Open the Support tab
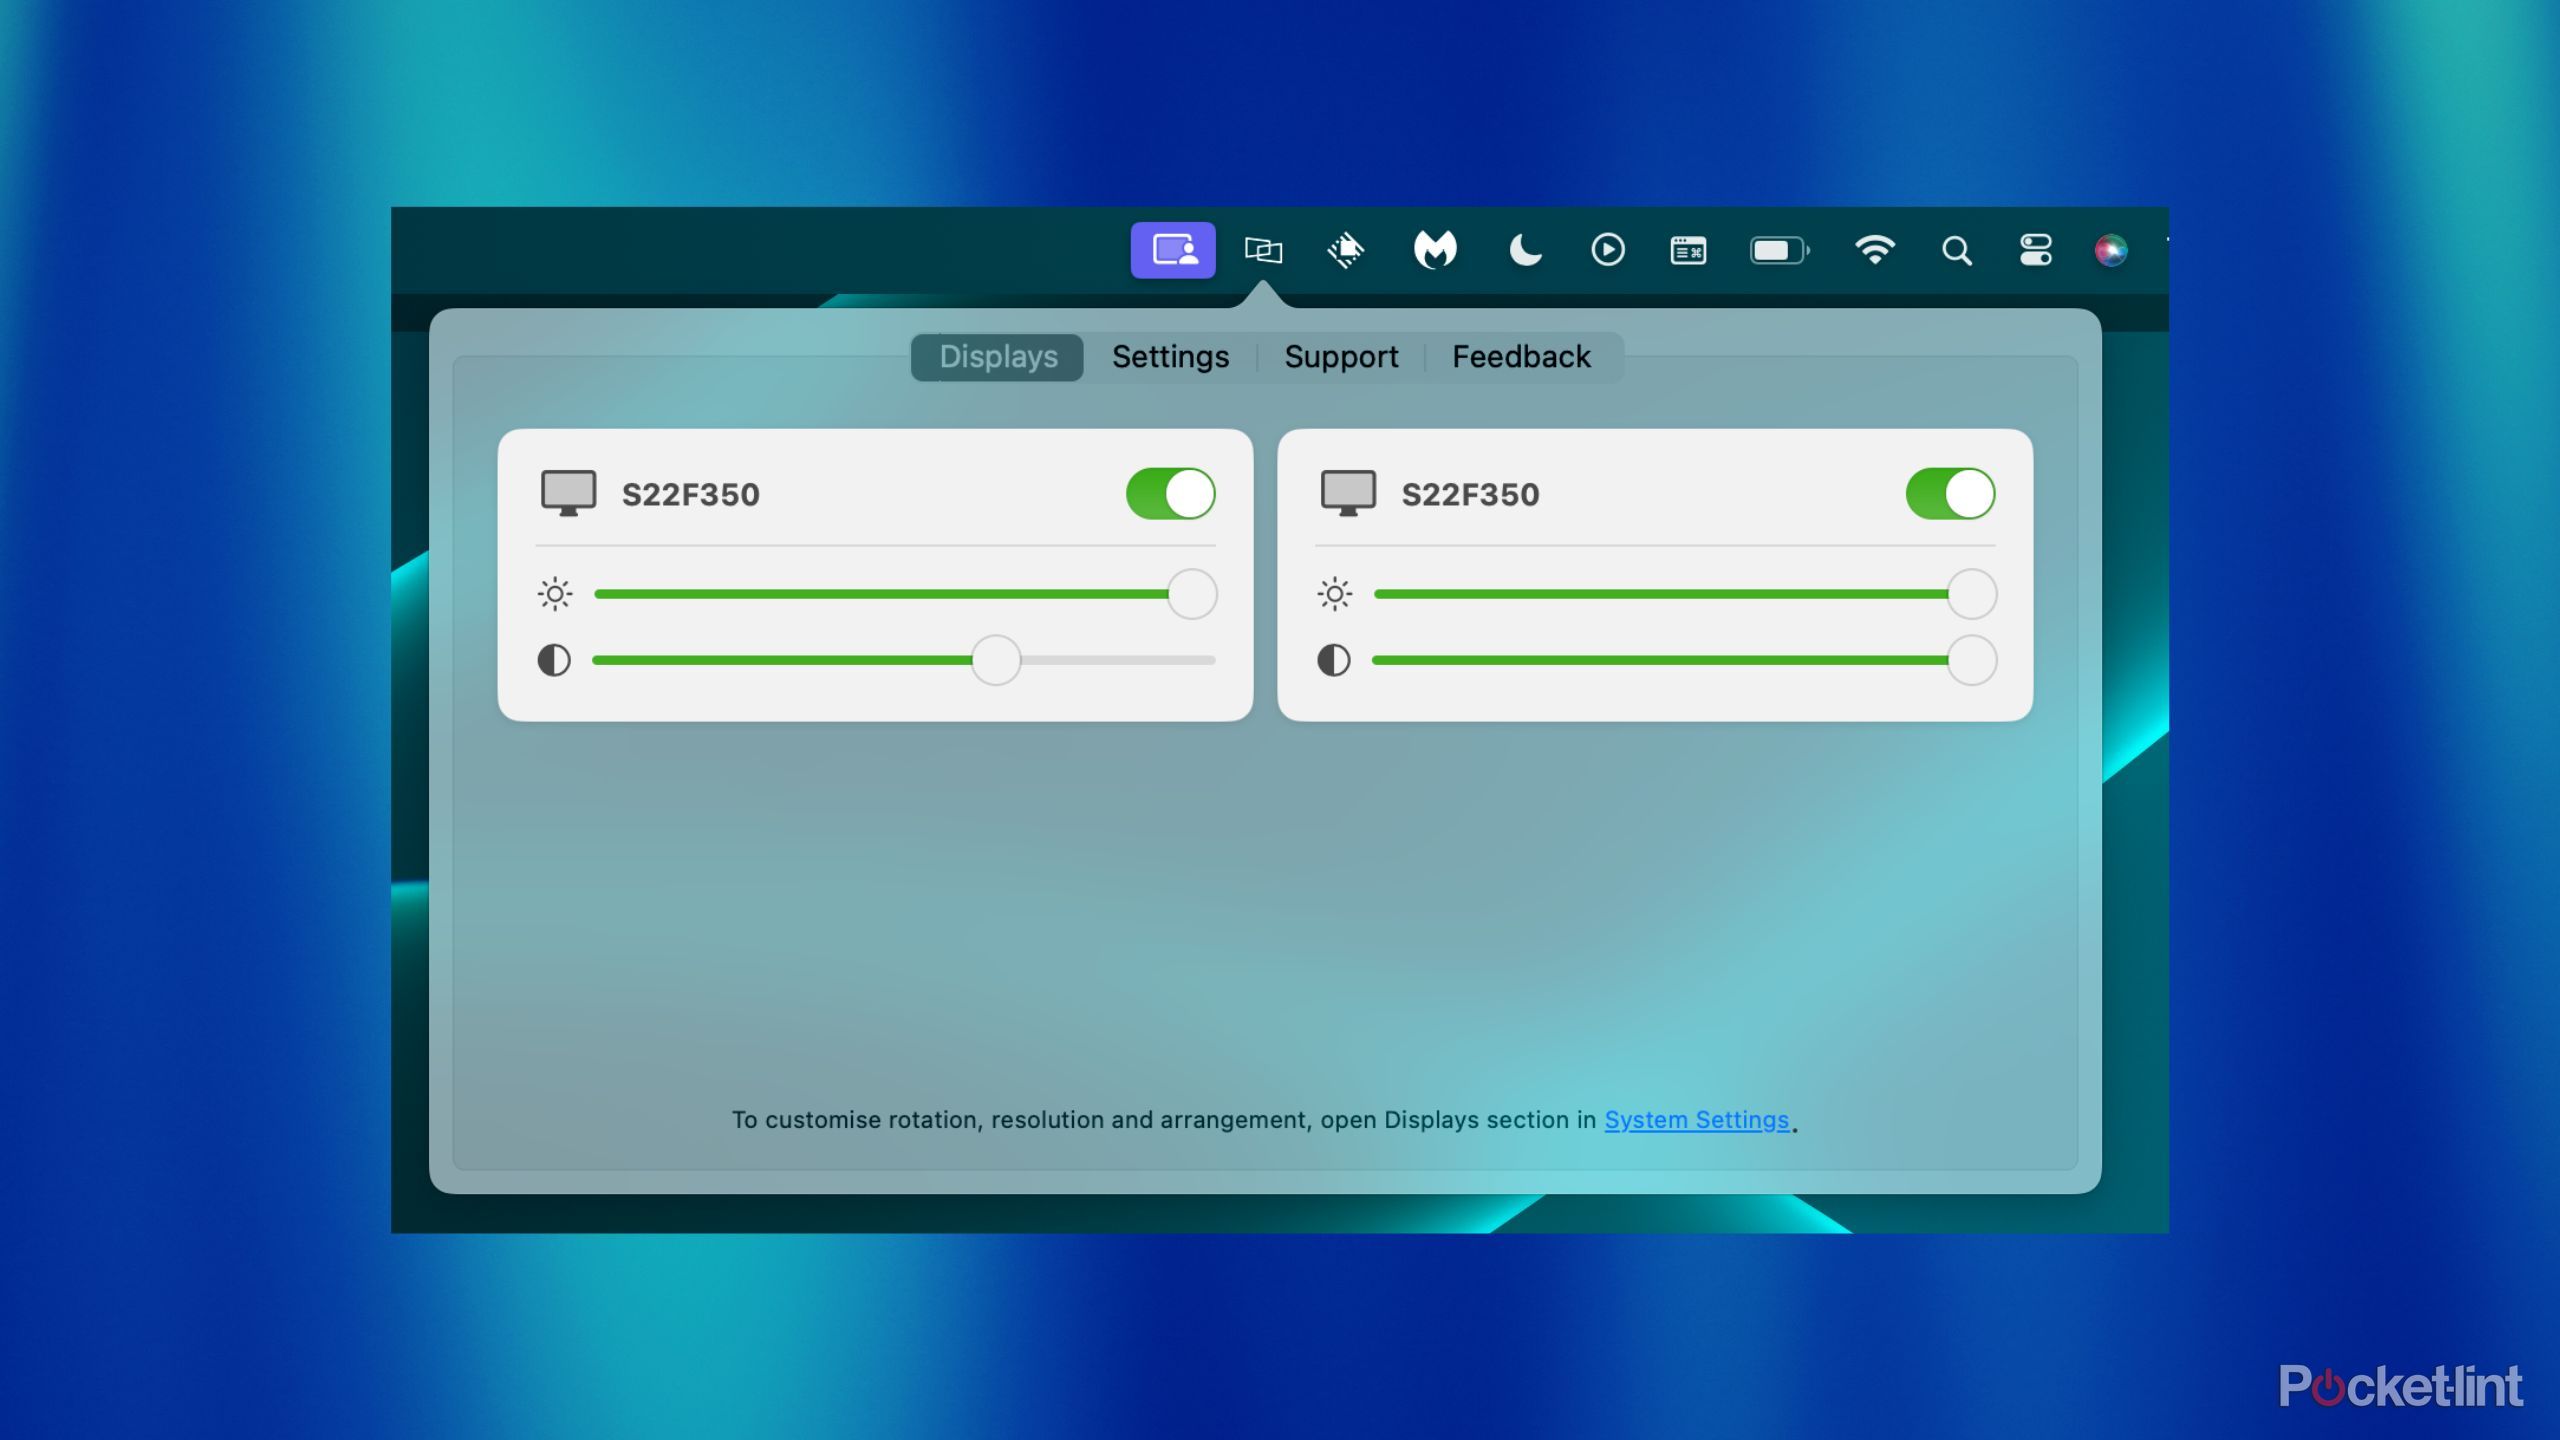The height and width of the screenshot is (1440, 2560). tap(1341, 357)
